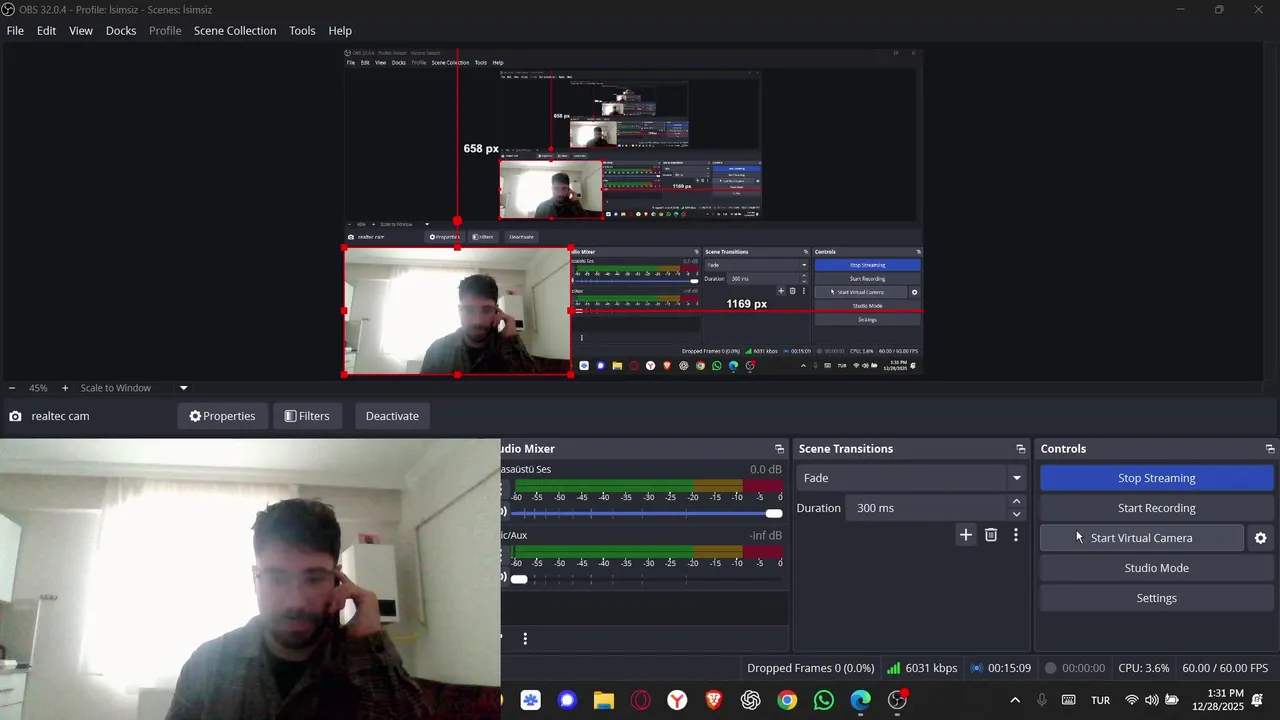The height and width of the screenshot is (720, 1280).
Task: Increase transition duration with up arrow
Action: pos(1016,502)
